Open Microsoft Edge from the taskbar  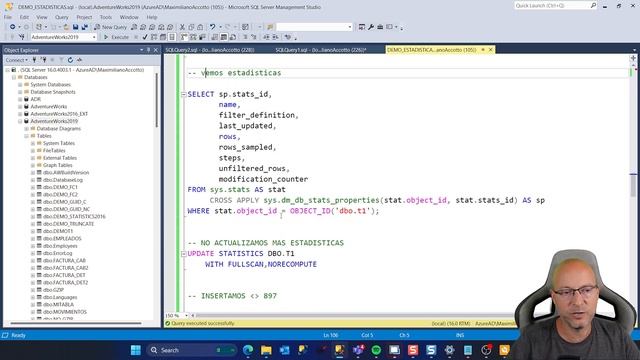point(248,350)
